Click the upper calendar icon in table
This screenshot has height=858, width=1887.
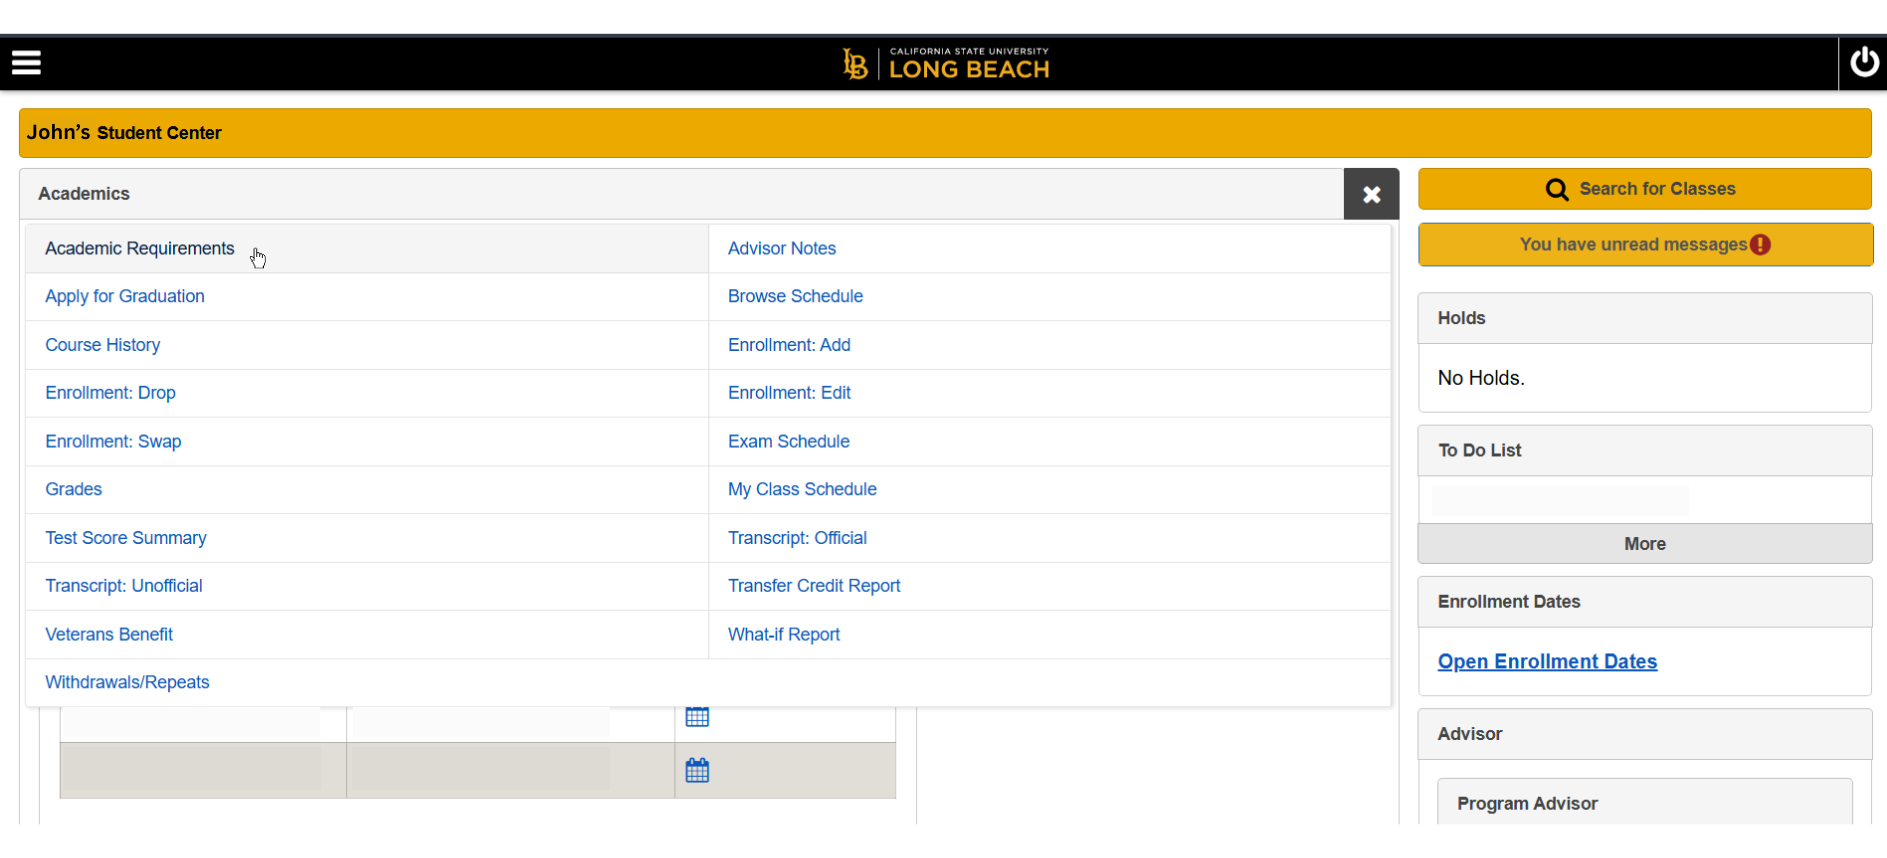pos(697,717)
